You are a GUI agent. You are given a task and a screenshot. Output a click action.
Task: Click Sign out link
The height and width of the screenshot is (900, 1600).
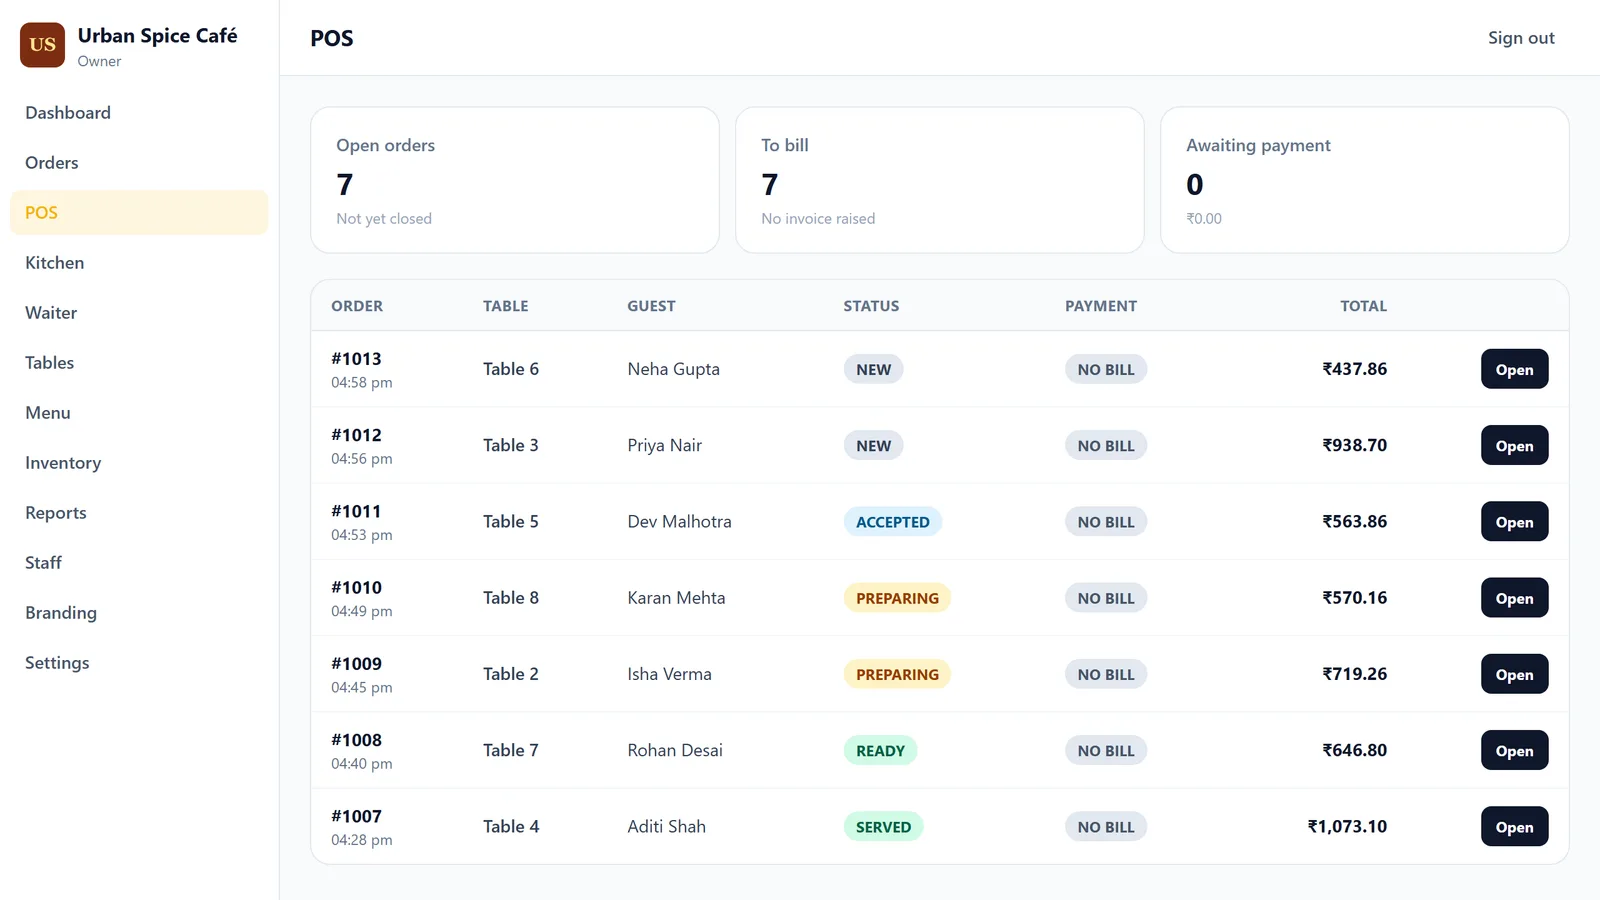click(x=1521, y=38)
